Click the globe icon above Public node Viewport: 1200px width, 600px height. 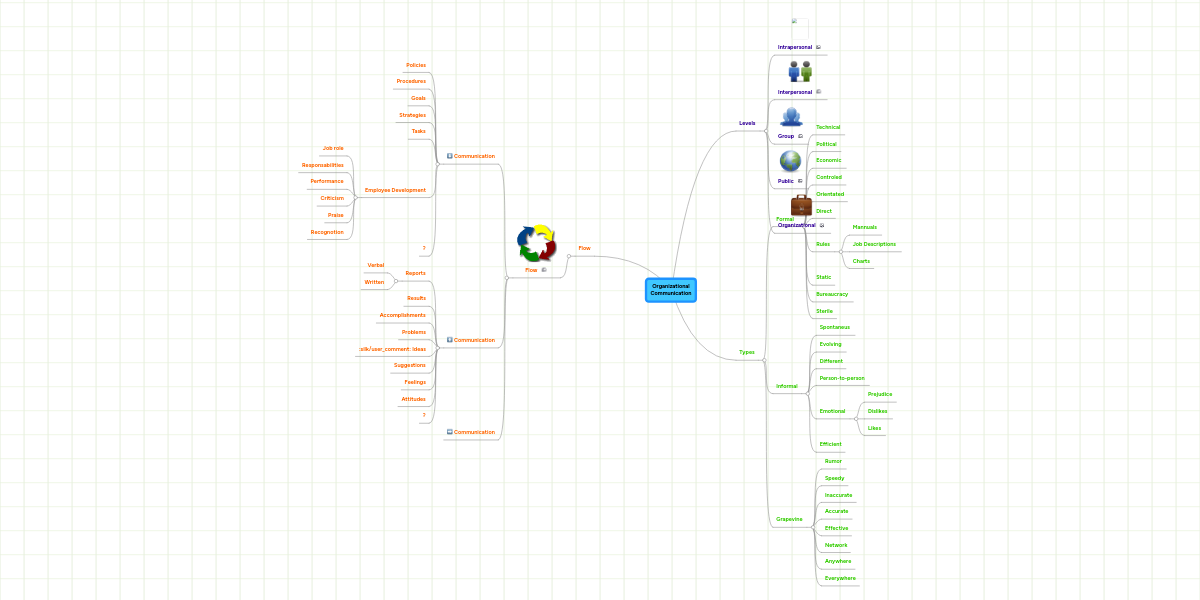pyautogui.click(x=789, y=160)
